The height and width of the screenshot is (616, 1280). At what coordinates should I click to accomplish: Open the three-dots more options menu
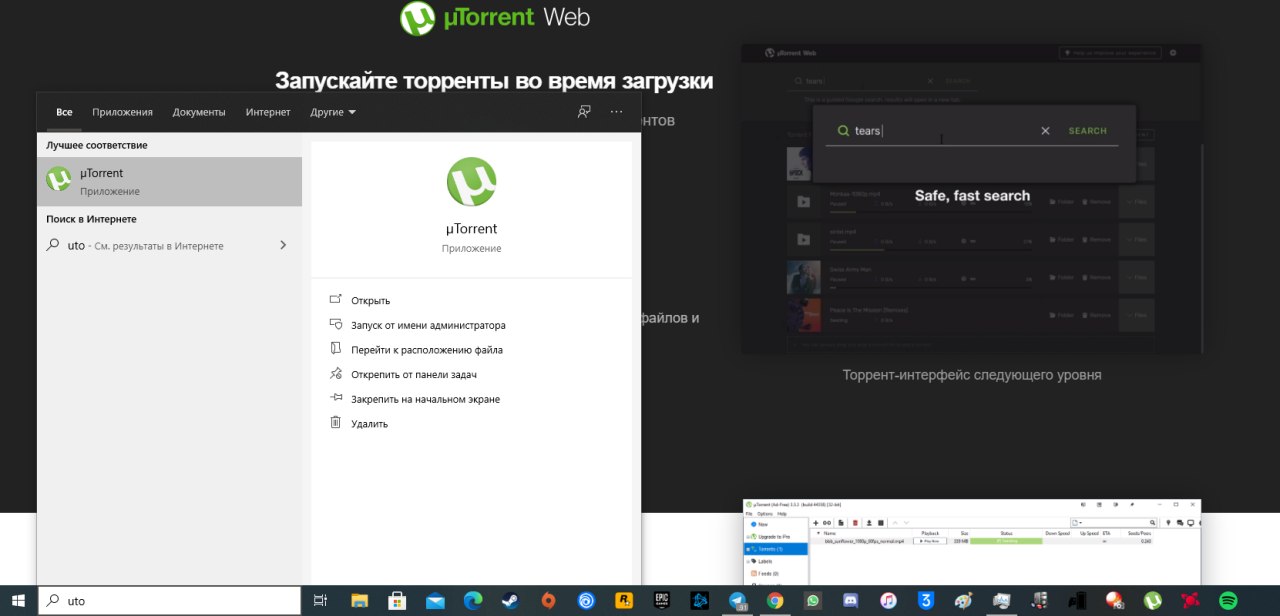coord(616,112)
